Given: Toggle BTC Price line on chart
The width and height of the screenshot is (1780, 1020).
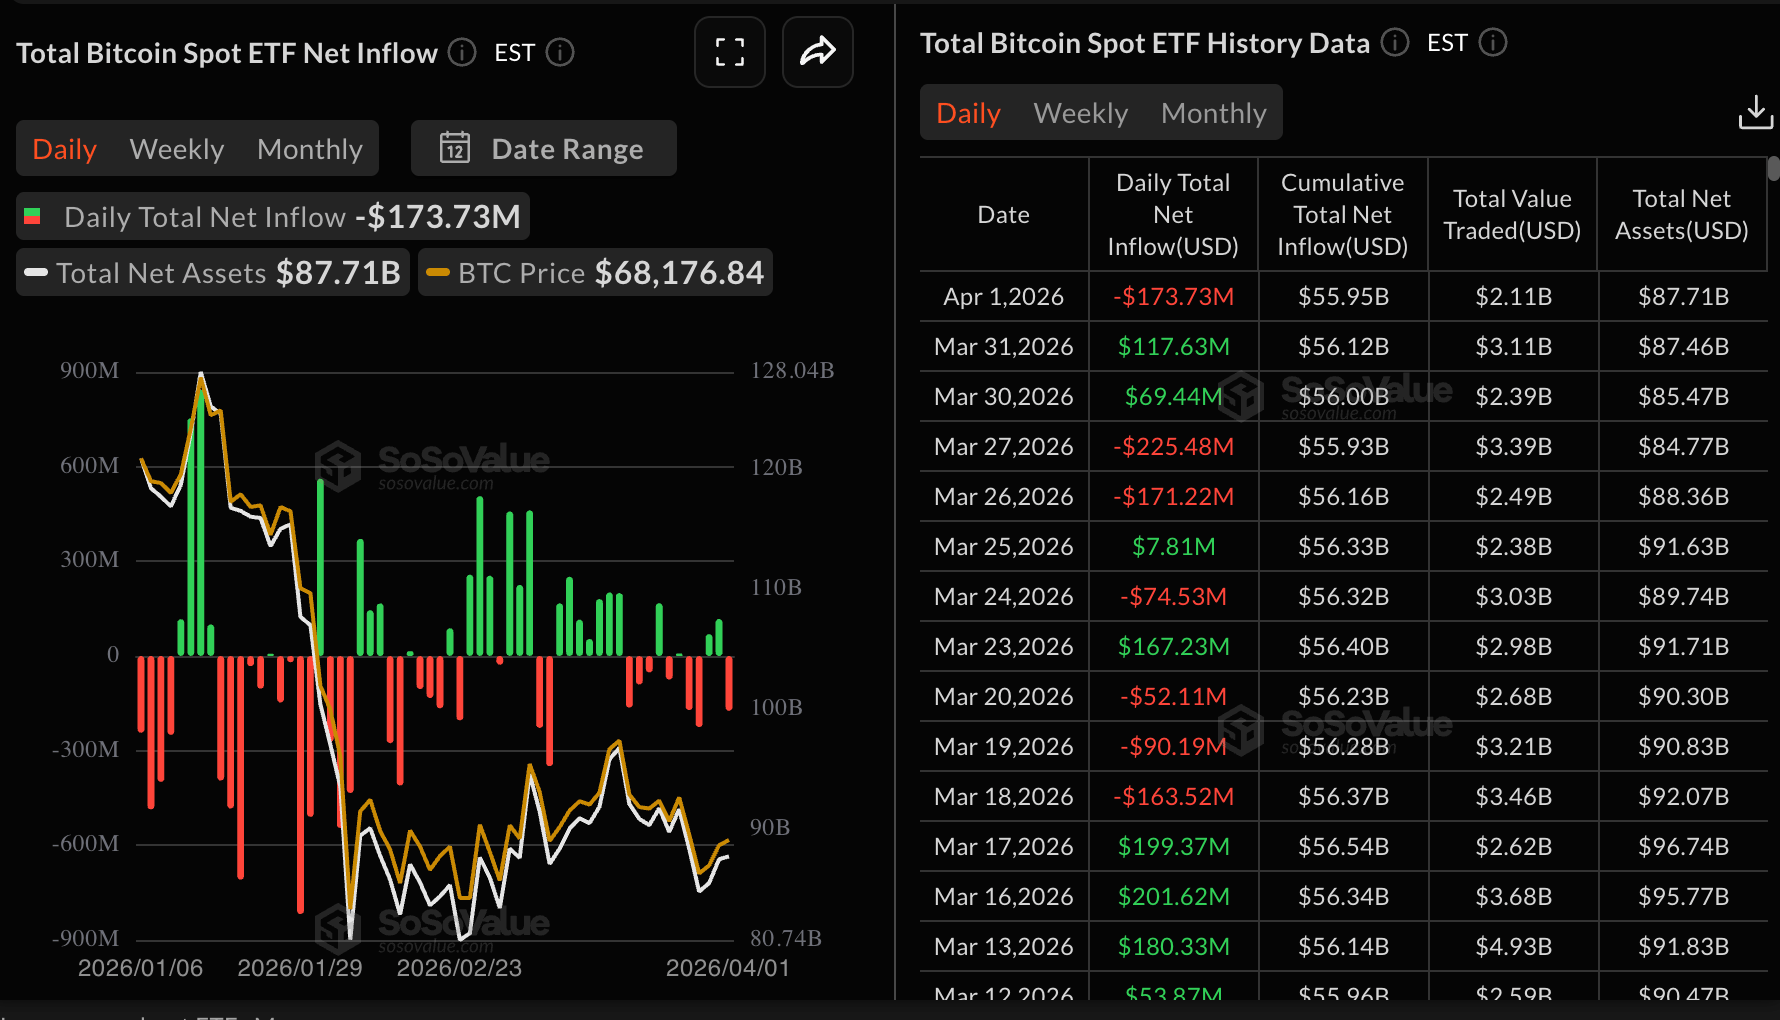Looking at the screenshot, I should [x=595, y=273].
